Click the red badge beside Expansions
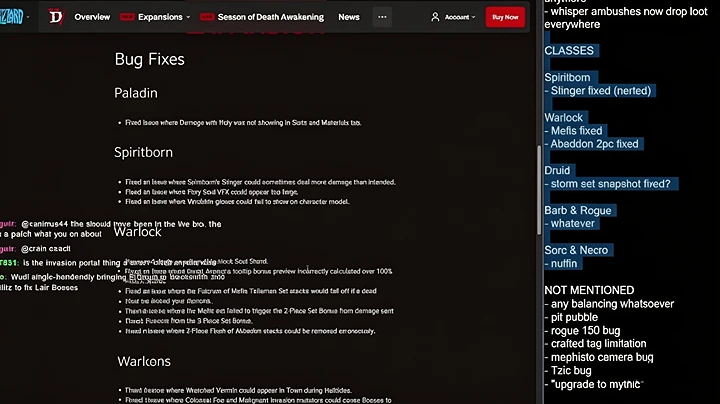 tap(127, 17)
